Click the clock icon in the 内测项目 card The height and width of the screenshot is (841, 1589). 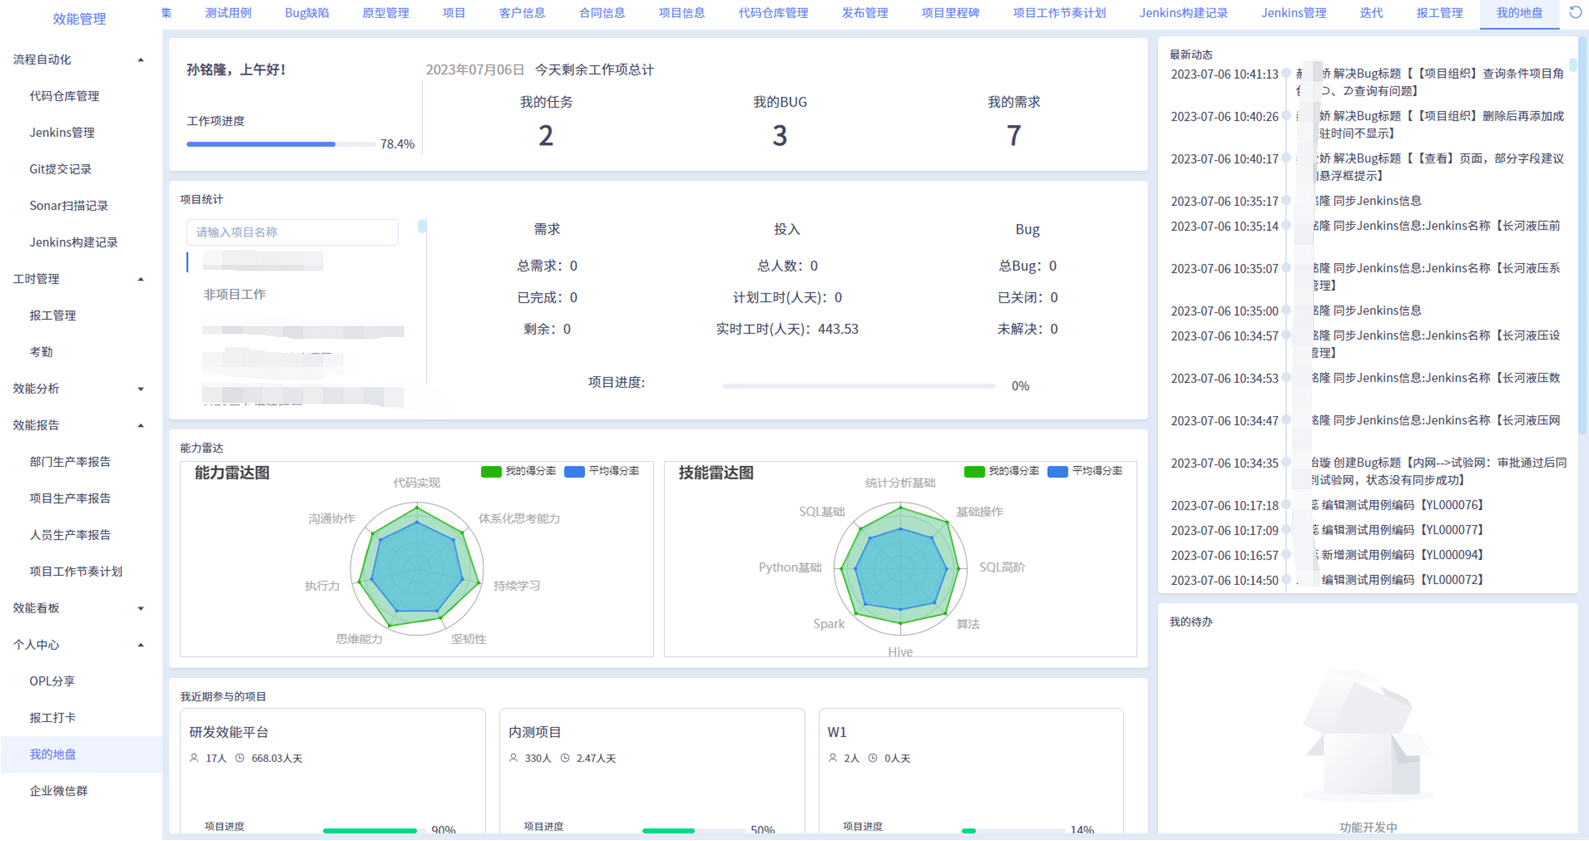tap(565, 758)
